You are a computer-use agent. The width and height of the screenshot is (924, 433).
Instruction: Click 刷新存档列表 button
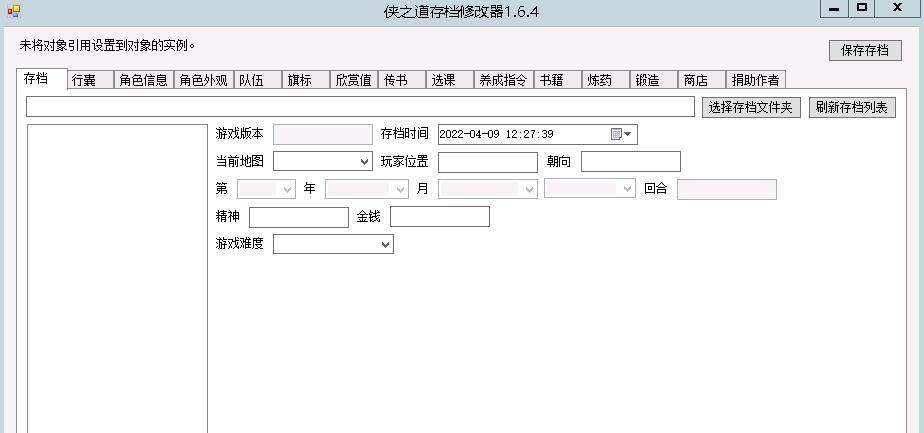click(852, 108)
